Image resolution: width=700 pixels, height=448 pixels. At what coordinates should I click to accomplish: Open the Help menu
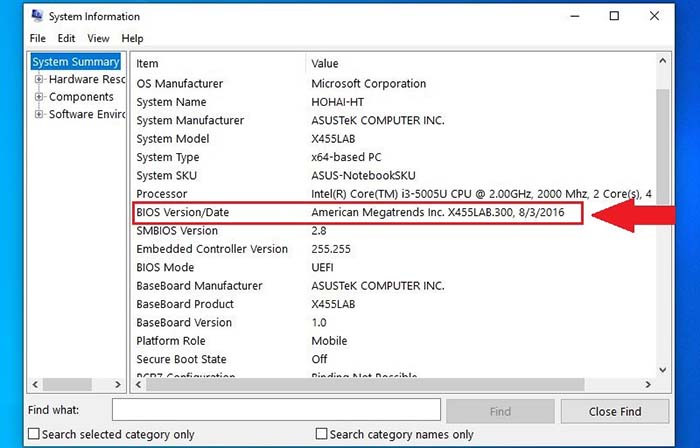pyautogui.click(x=132, y=38)
